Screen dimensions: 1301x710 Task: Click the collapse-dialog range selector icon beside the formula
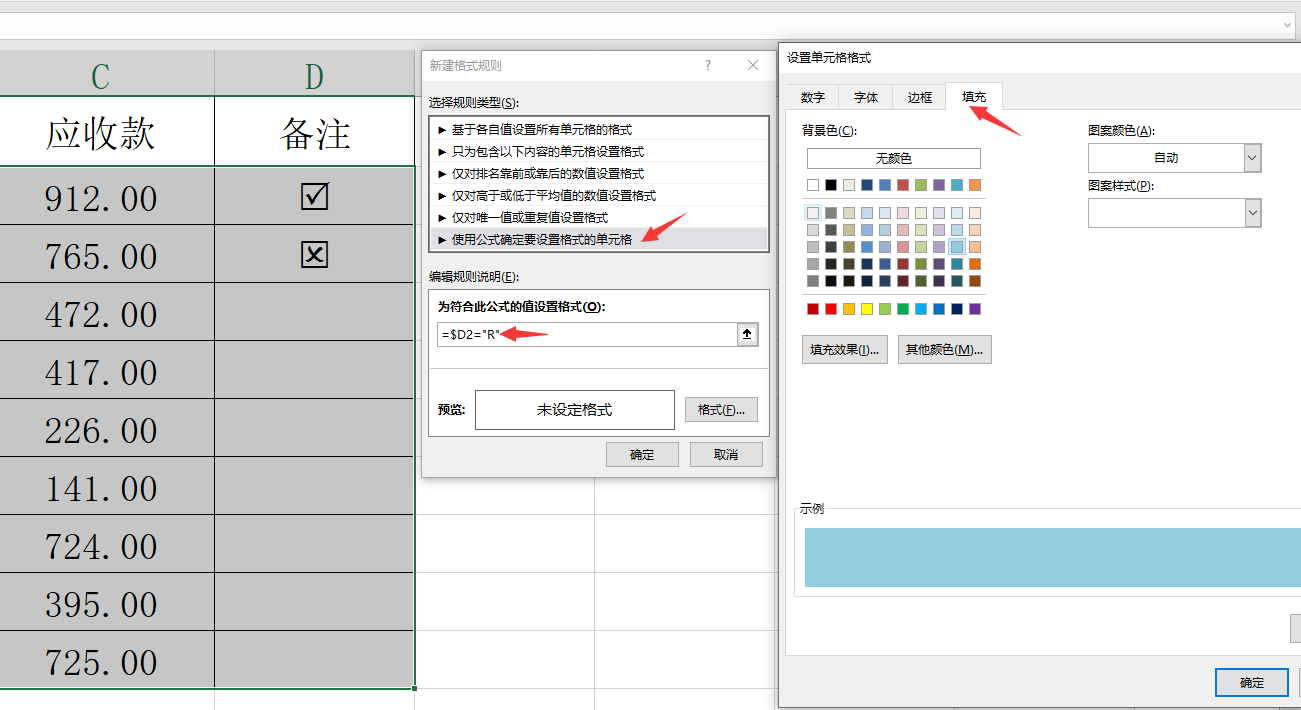tap(747, 335)
